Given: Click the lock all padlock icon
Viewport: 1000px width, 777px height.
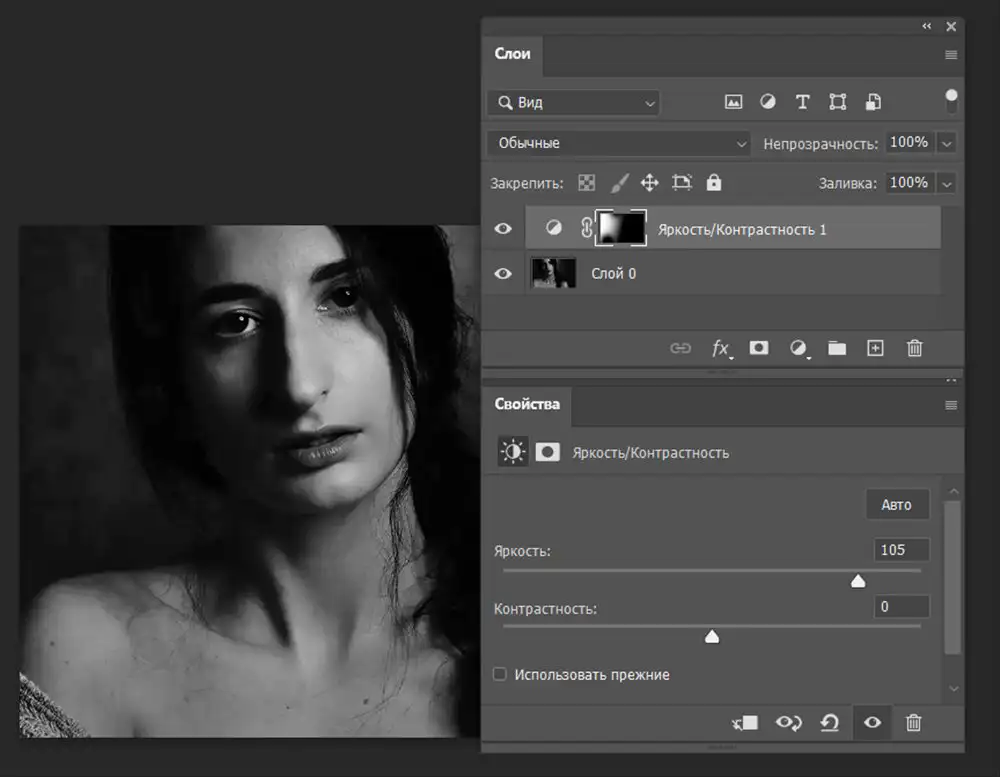Looking at the screenshot, I should (x=714, y=183).
